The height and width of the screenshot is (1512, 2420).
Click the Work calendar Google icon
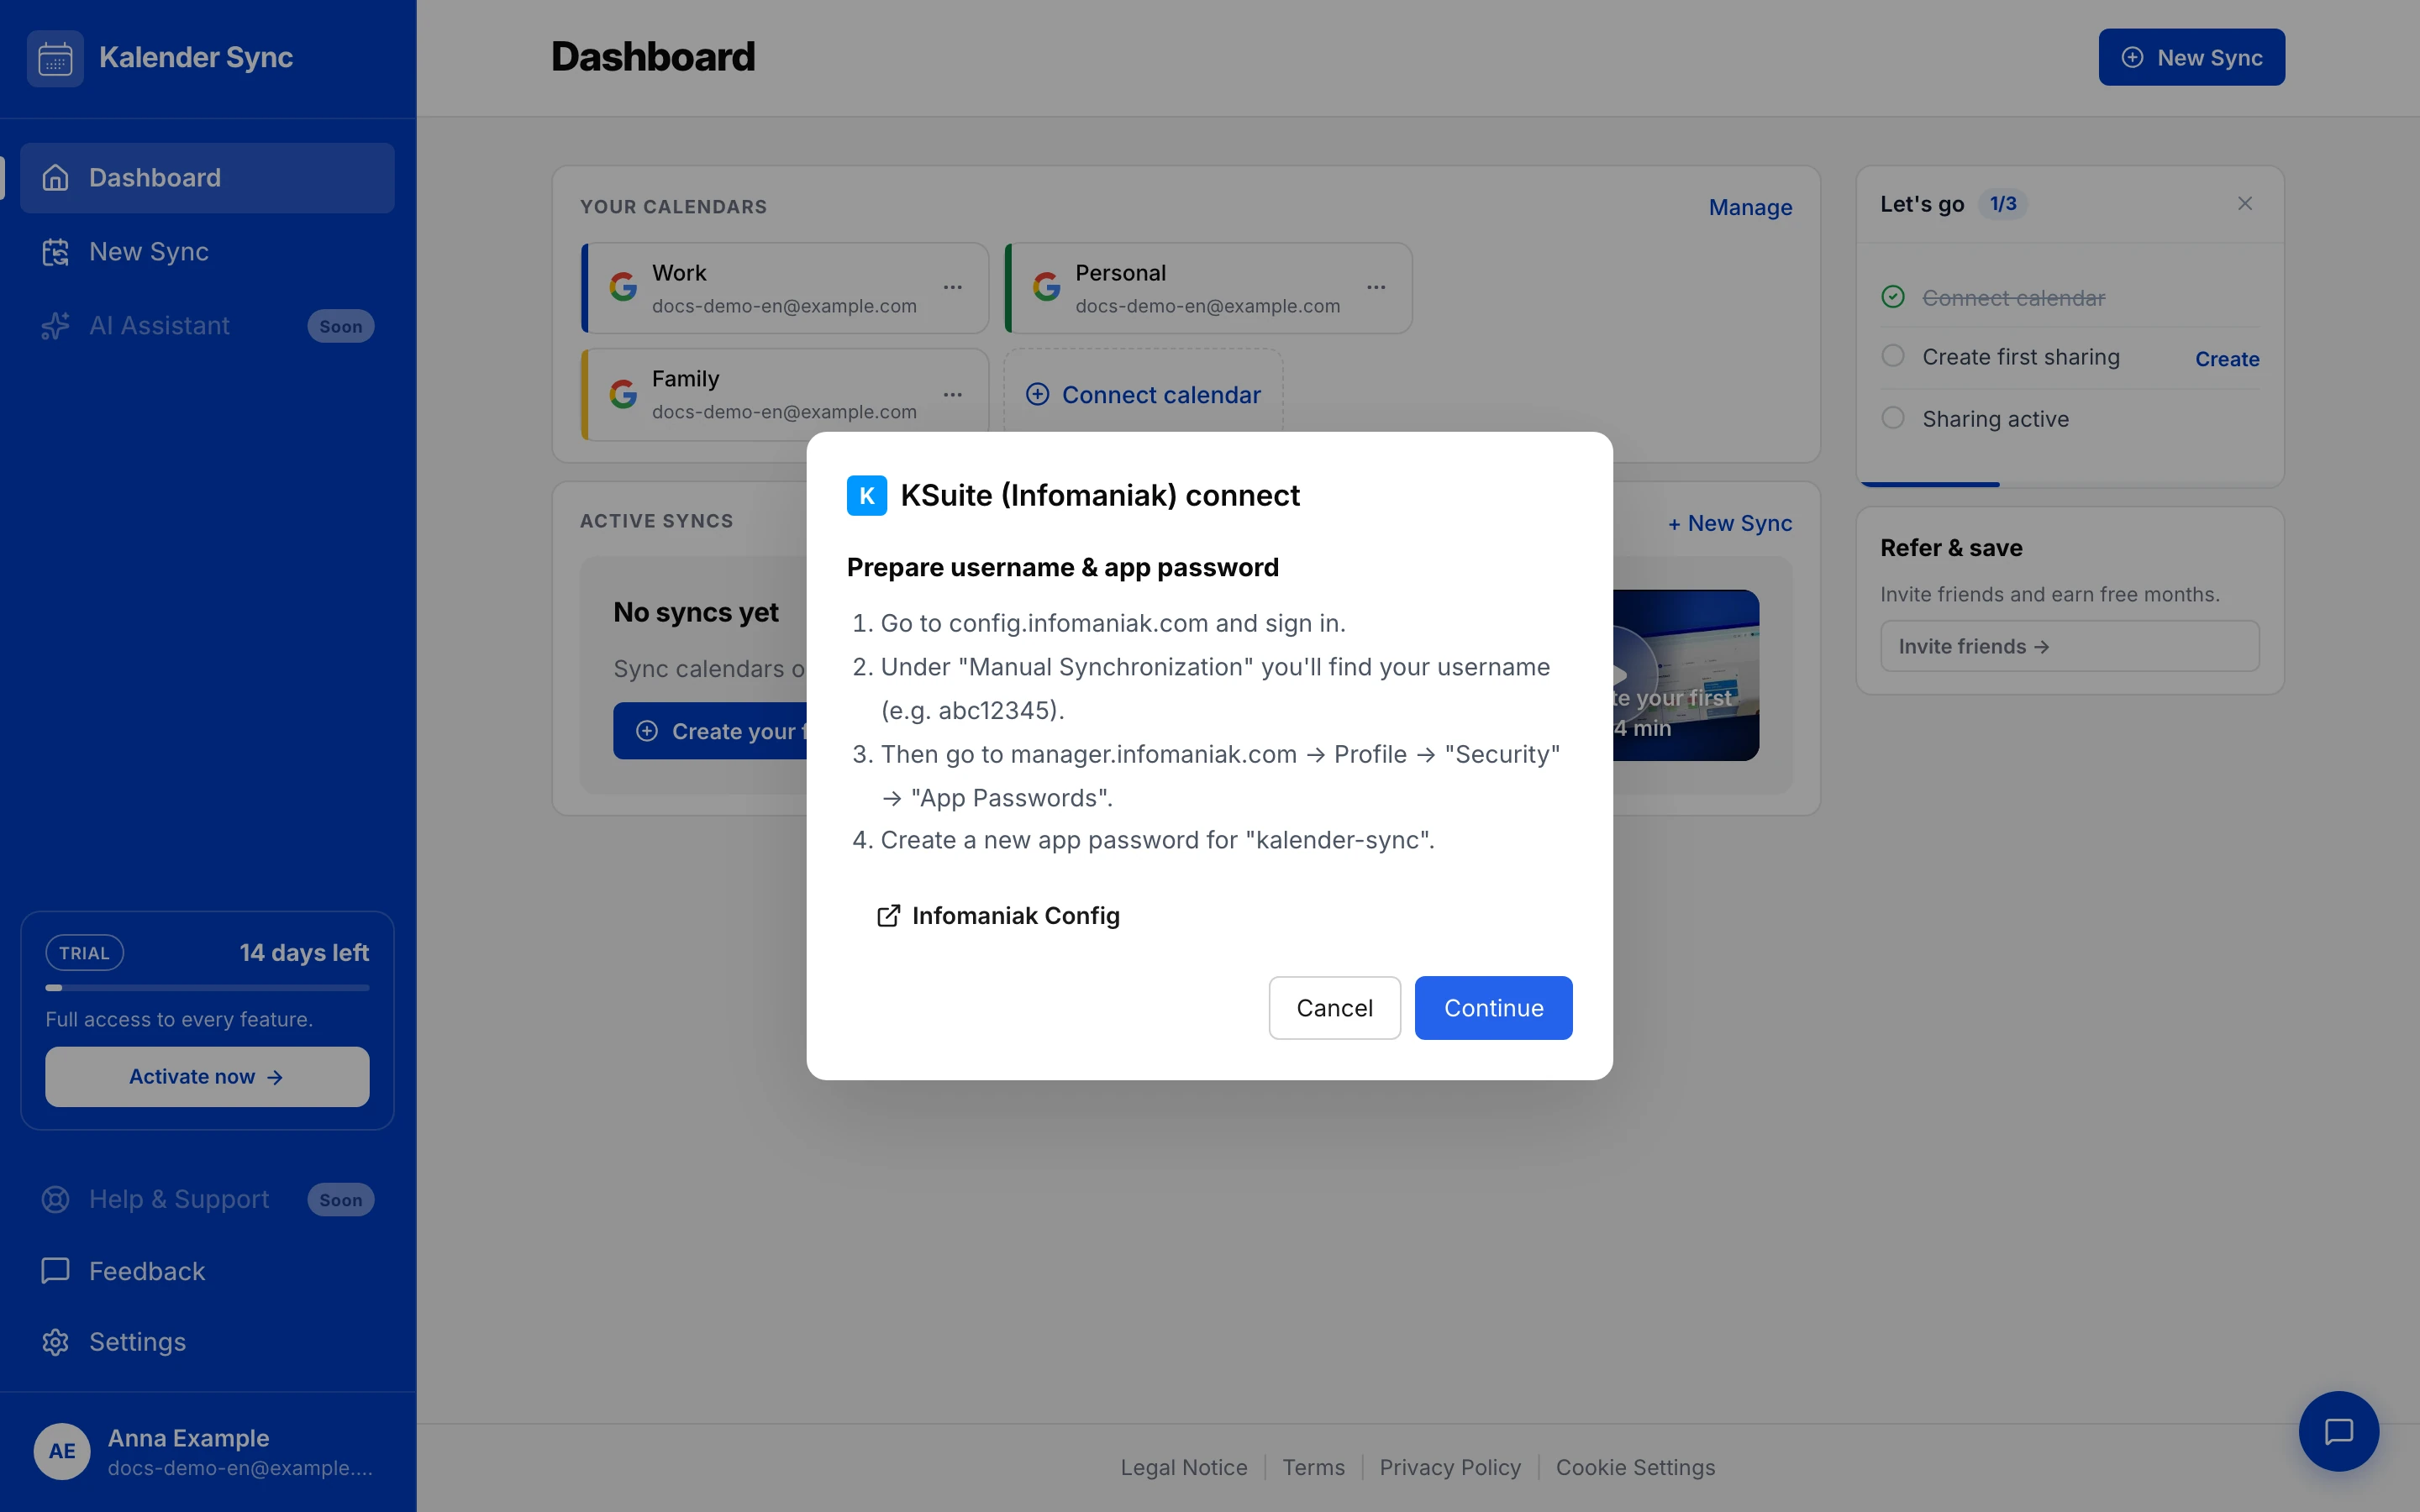(623, 287)
